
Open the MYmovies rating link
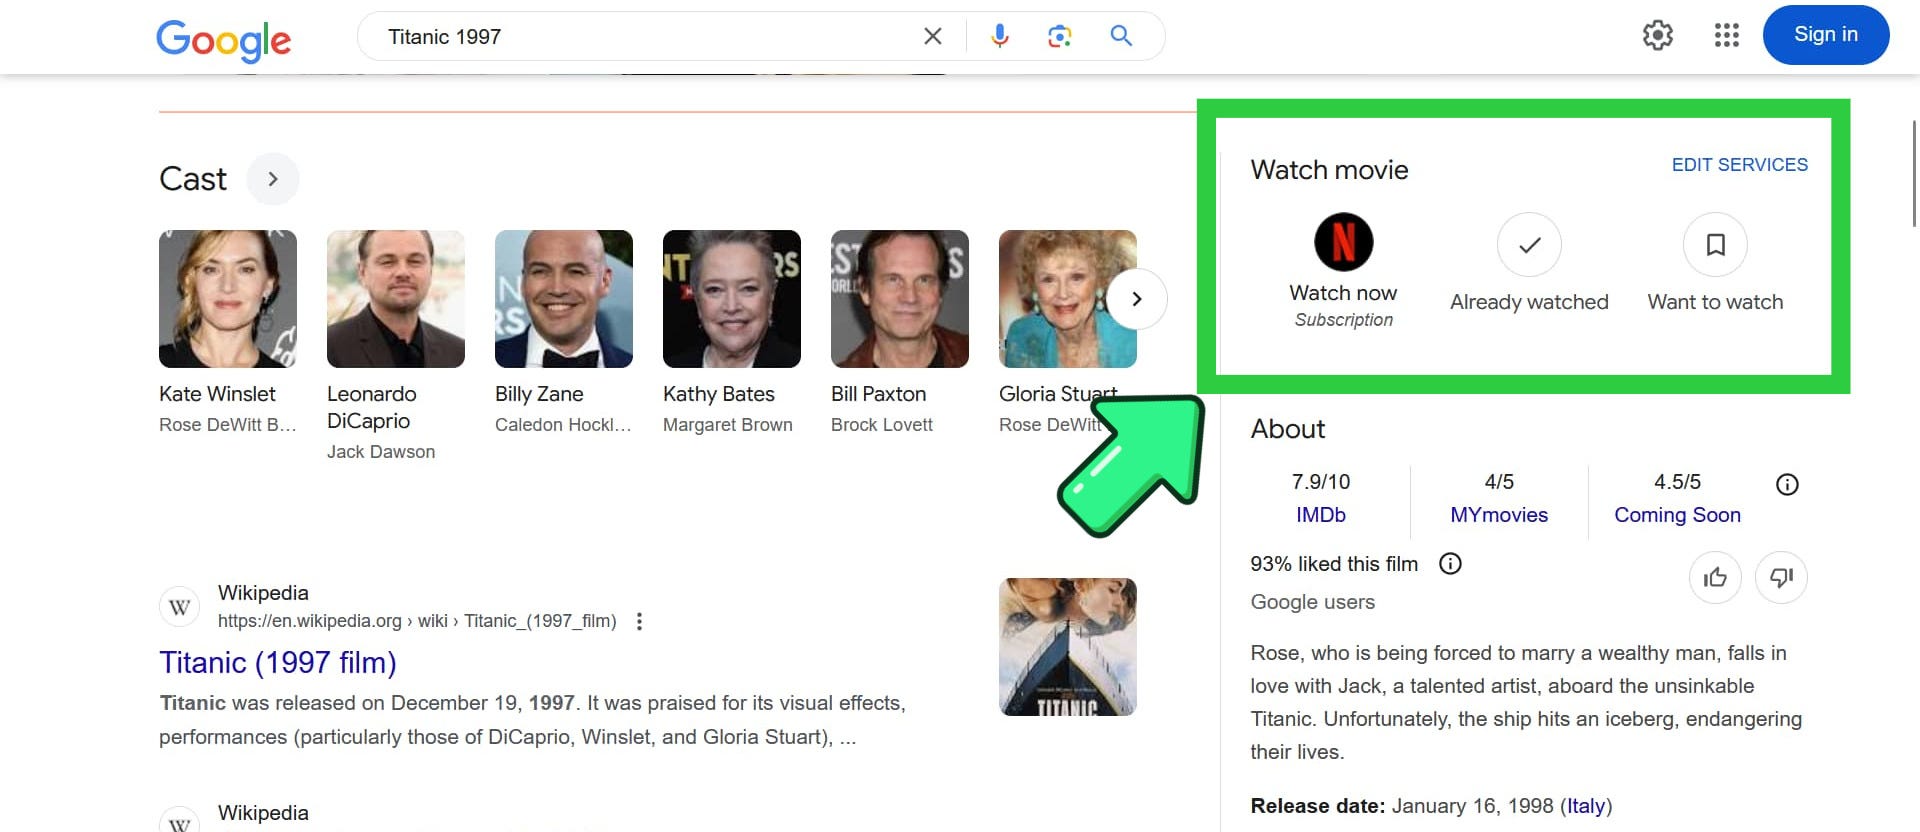point(1499,515)
